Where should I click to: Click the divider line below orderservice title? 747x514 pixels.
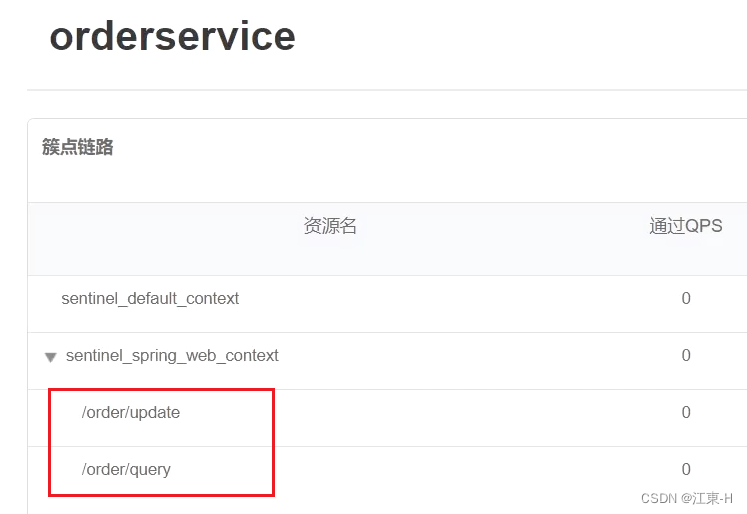coord(386,90)
